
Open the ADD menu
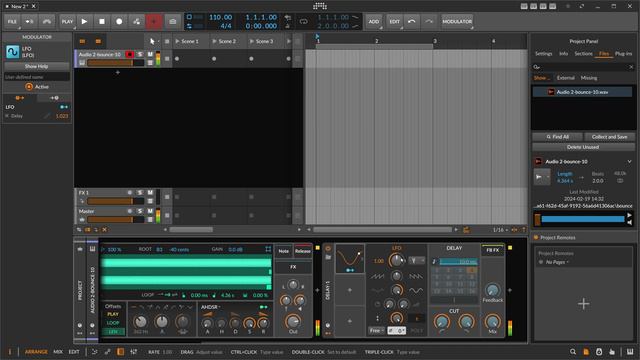(x=374, y=22)
